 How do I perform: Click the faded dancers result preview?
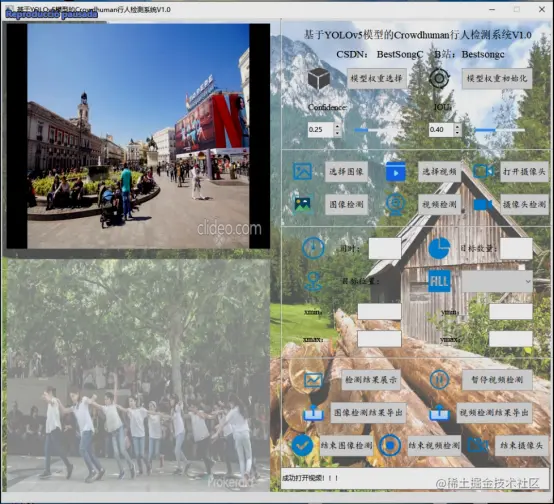(138, 375)
